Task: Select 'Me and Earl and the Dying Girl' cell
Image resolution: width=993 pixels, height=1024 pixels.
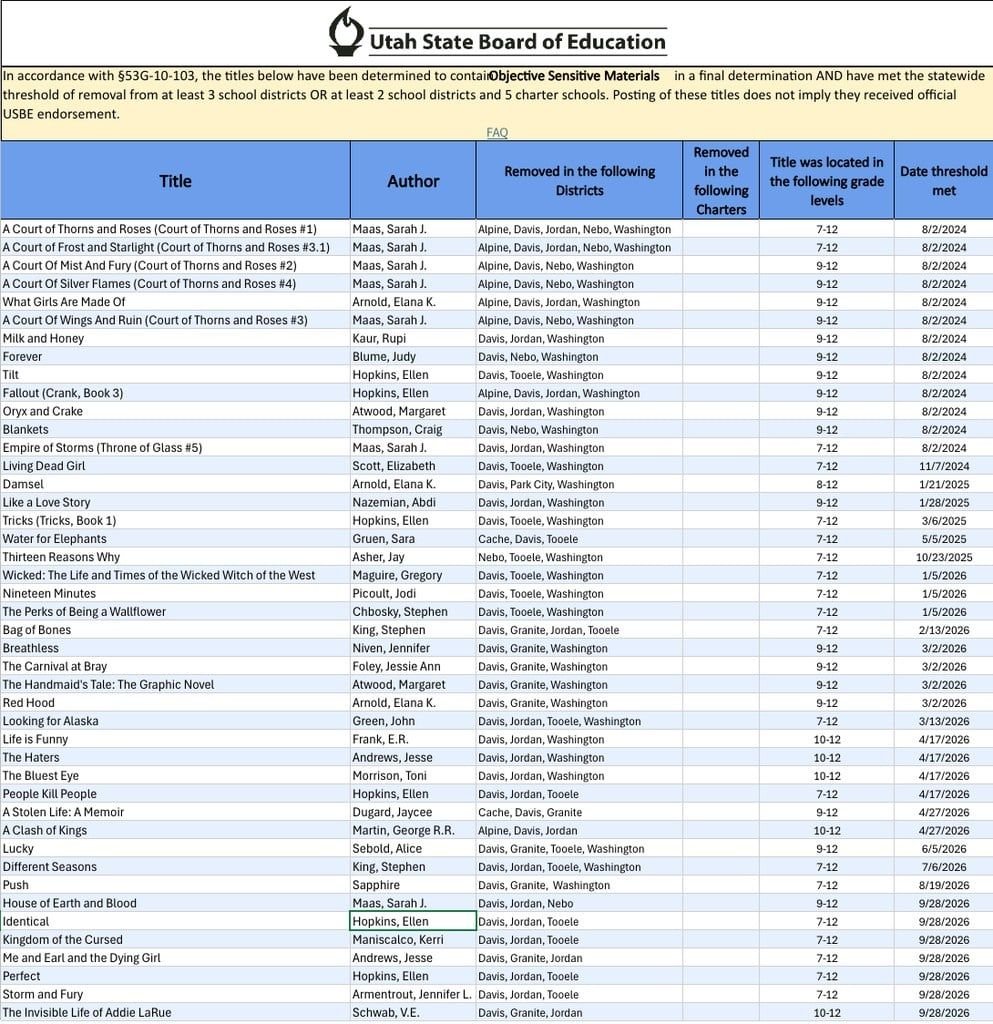Action: 175,959
